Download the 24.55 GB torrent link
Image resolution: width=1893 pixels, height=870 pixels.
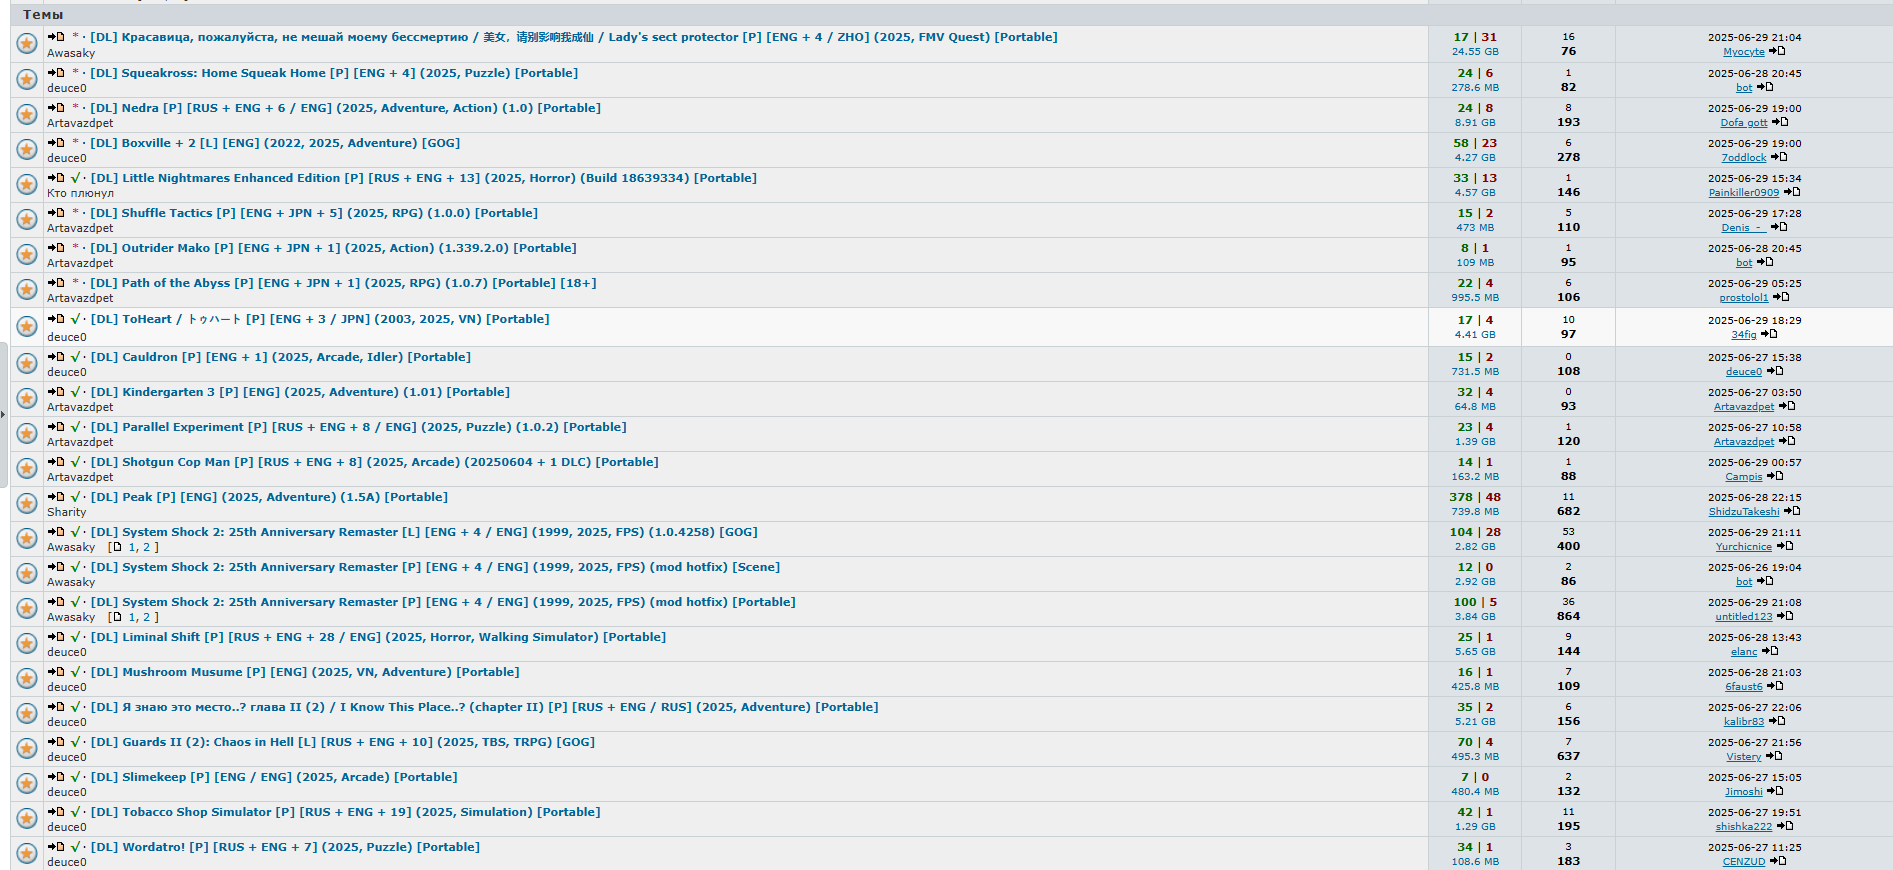(1475, 52)
